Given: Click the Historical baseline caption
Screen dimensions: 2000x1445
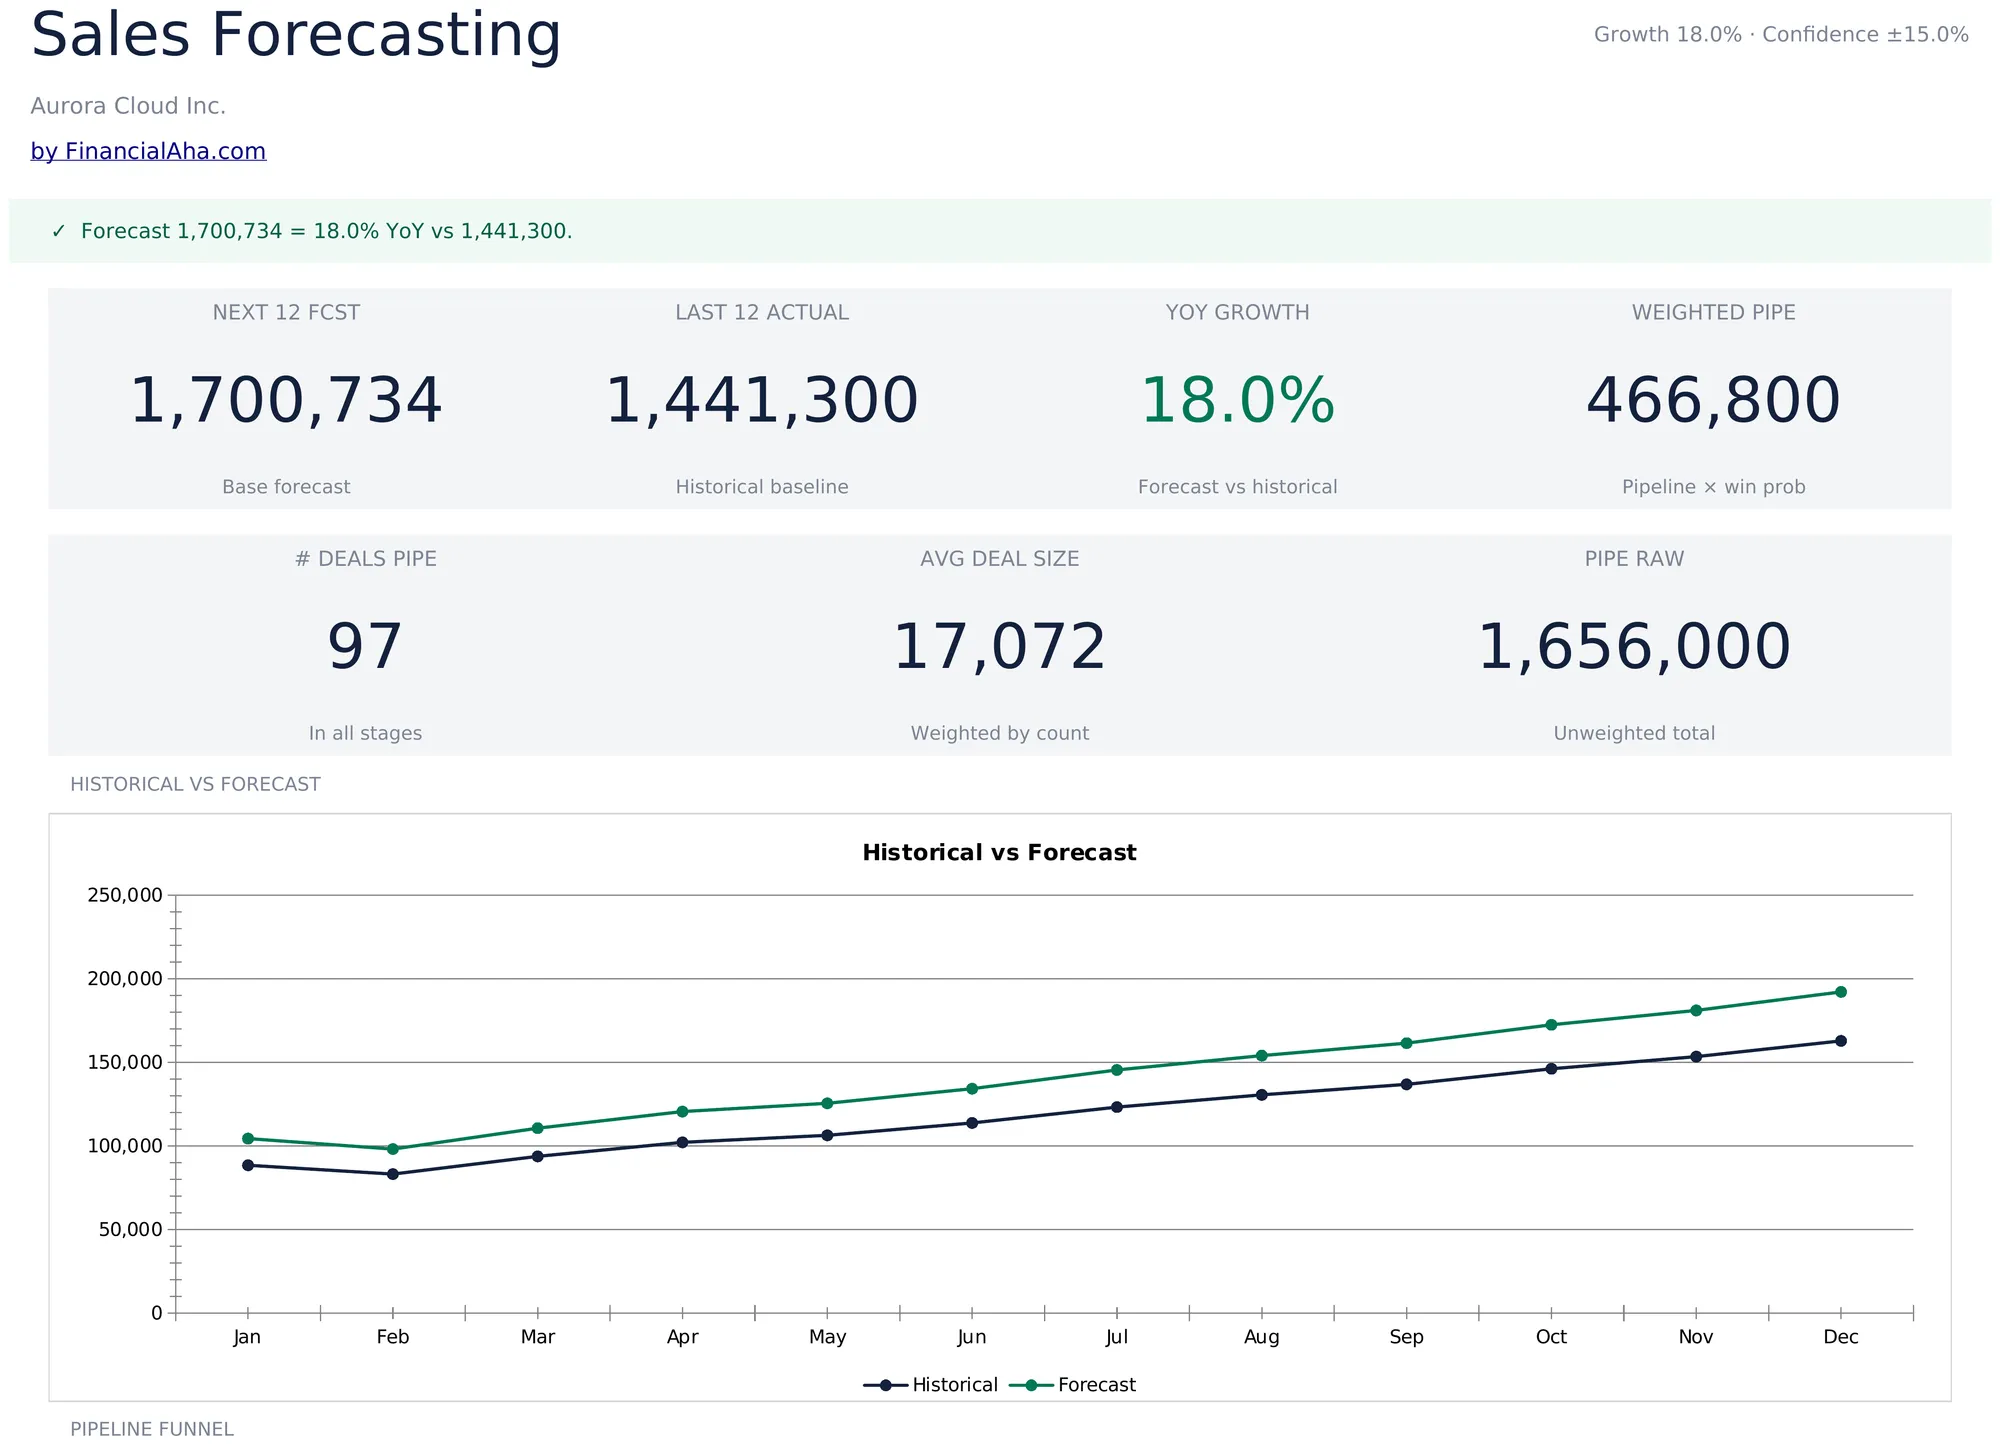Looking at the screenshot, I should (x=762, y=487).
